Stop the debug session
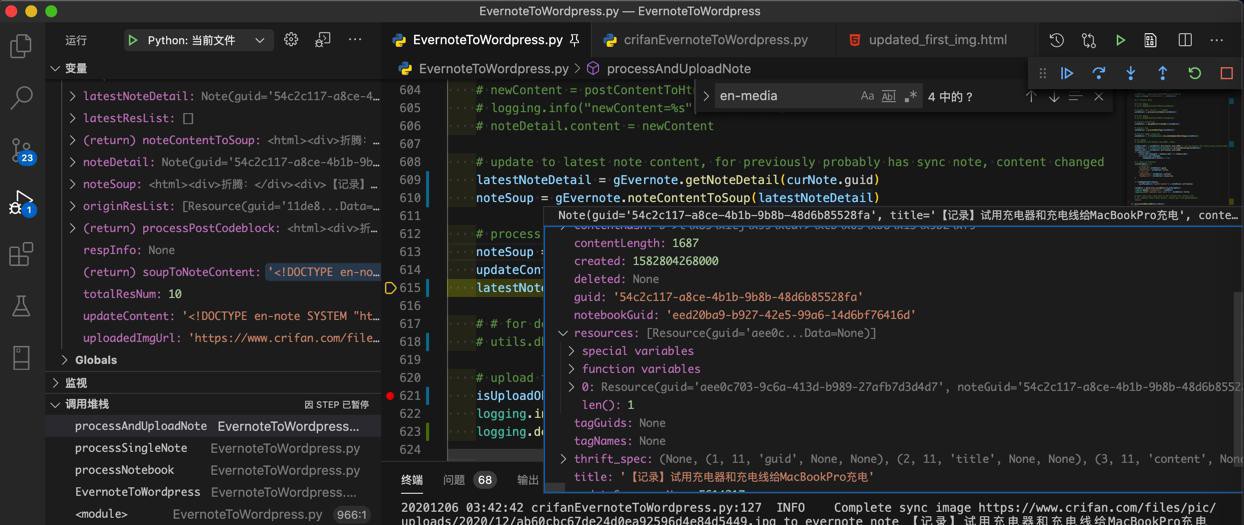This screenshot has width=1244, height=525. pos(1227,73)
